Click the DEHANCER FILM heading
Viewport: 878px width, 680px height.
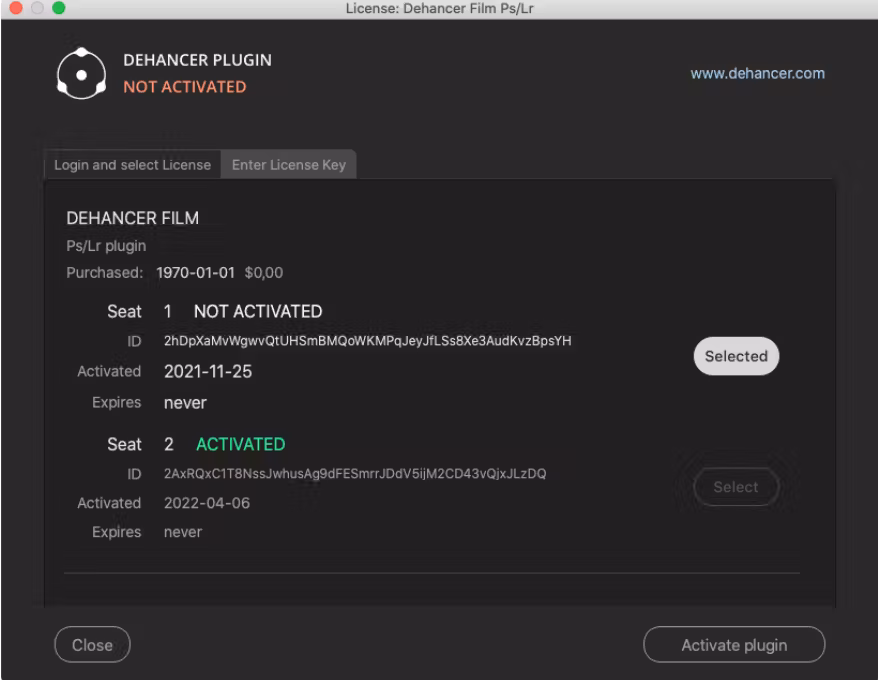coord(133,218)
